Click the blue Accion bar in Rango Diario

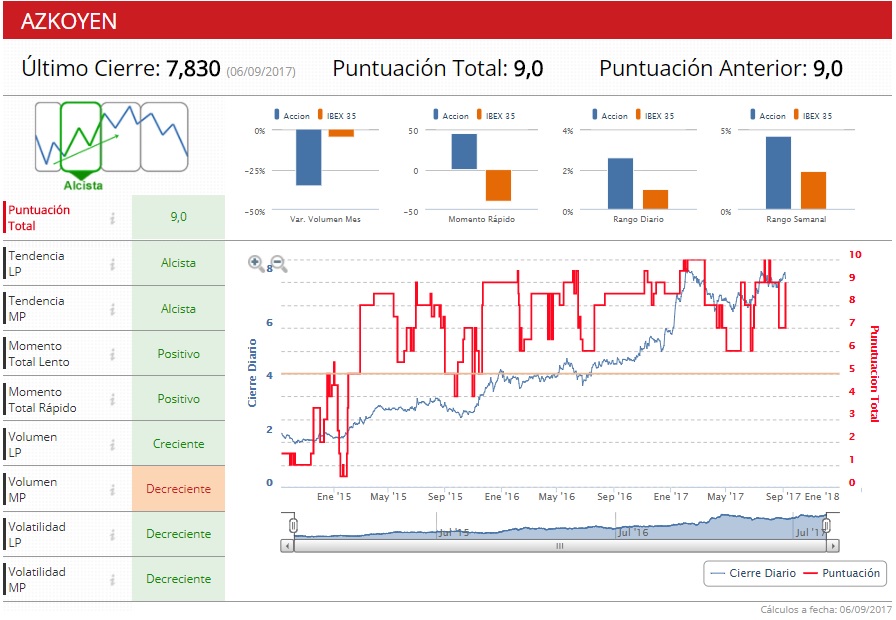[x=621, y=183]
